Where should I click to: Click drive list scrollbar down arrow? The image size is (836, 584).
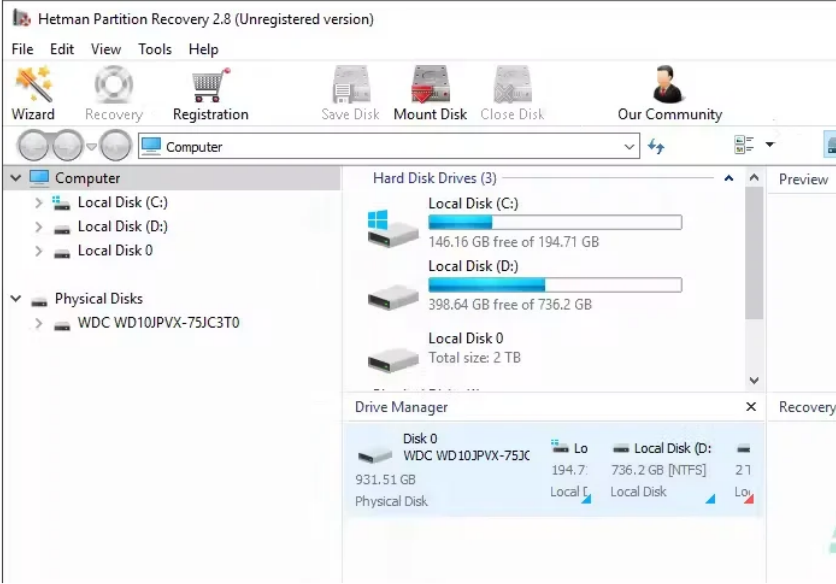pos(754,380)
